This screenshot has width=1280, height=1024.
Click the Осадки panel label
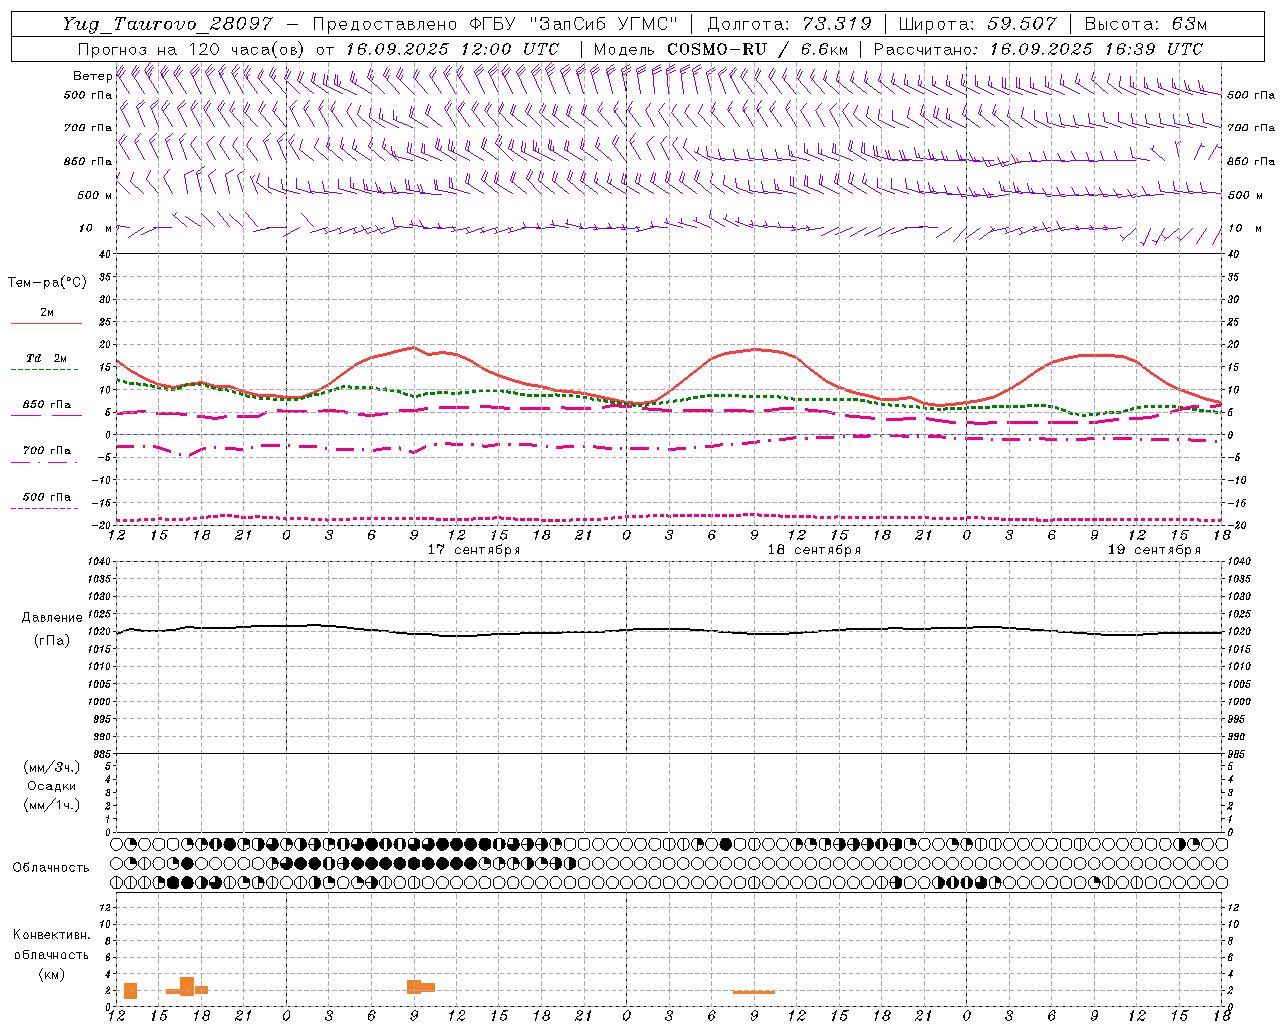pos(52,786)
